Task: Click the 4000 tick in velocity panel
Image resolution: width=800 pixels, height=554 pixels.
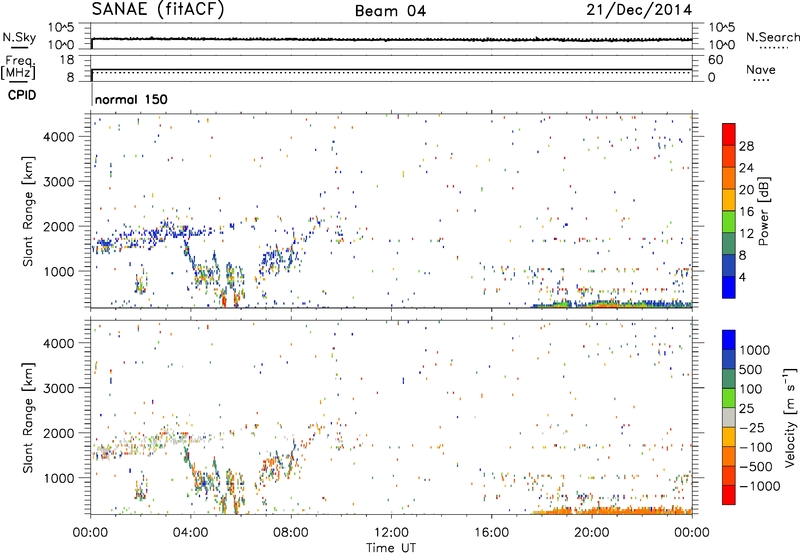Action: [x=59, y=343]
